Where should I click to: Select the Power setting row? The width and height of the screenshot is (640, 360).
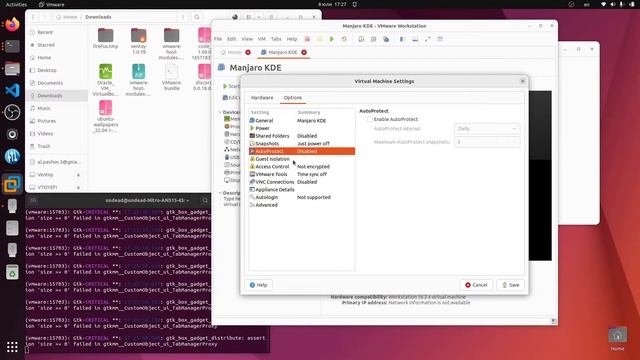click(302, 128)
